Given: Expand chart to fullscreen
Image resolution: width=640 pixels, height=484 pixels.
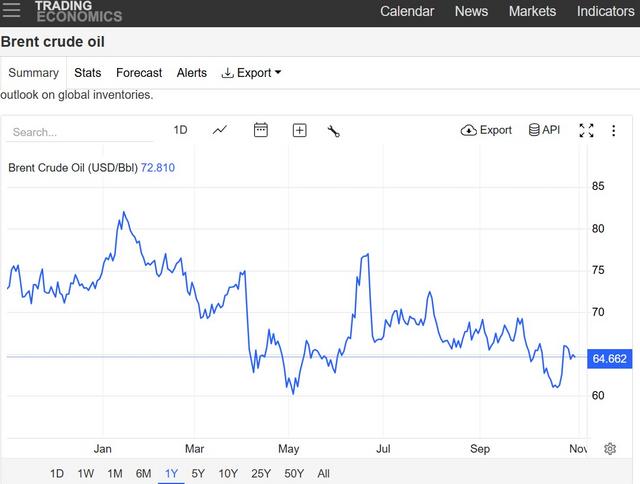Looking at the screenshot, I should [587, 130].
